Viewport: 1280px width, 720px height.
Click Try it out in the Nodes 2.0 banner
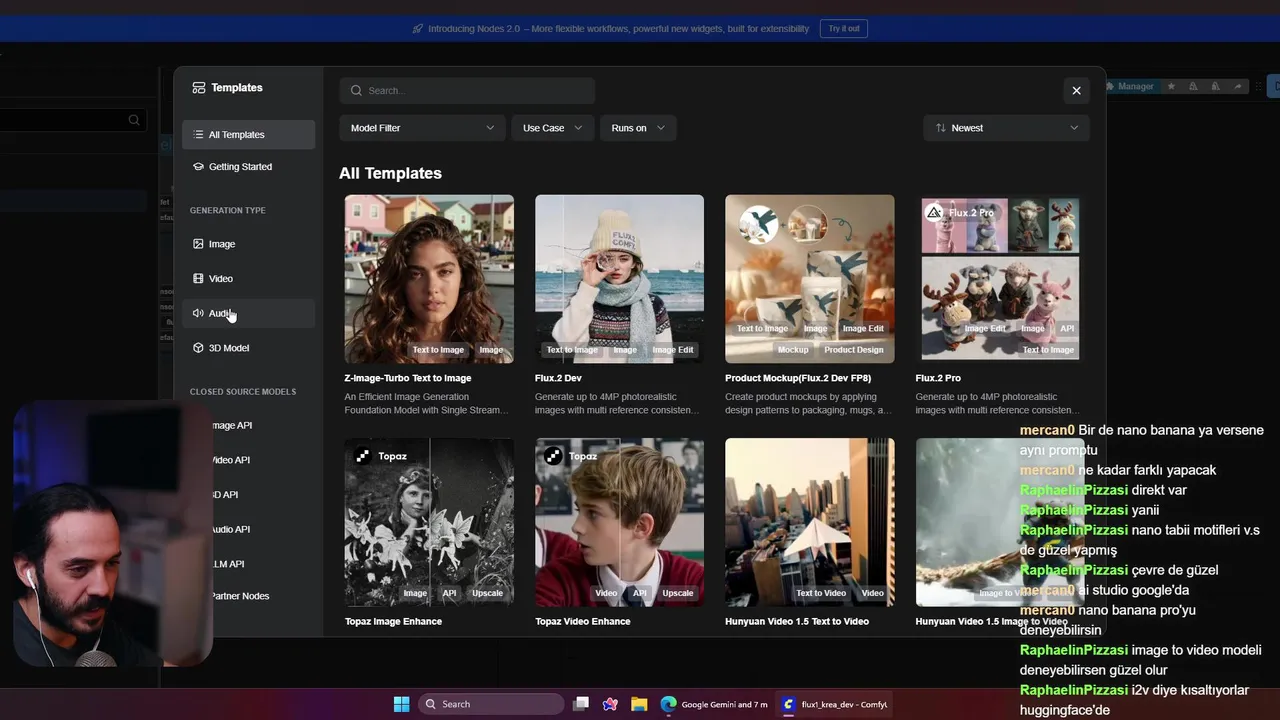tap(844, 29)
